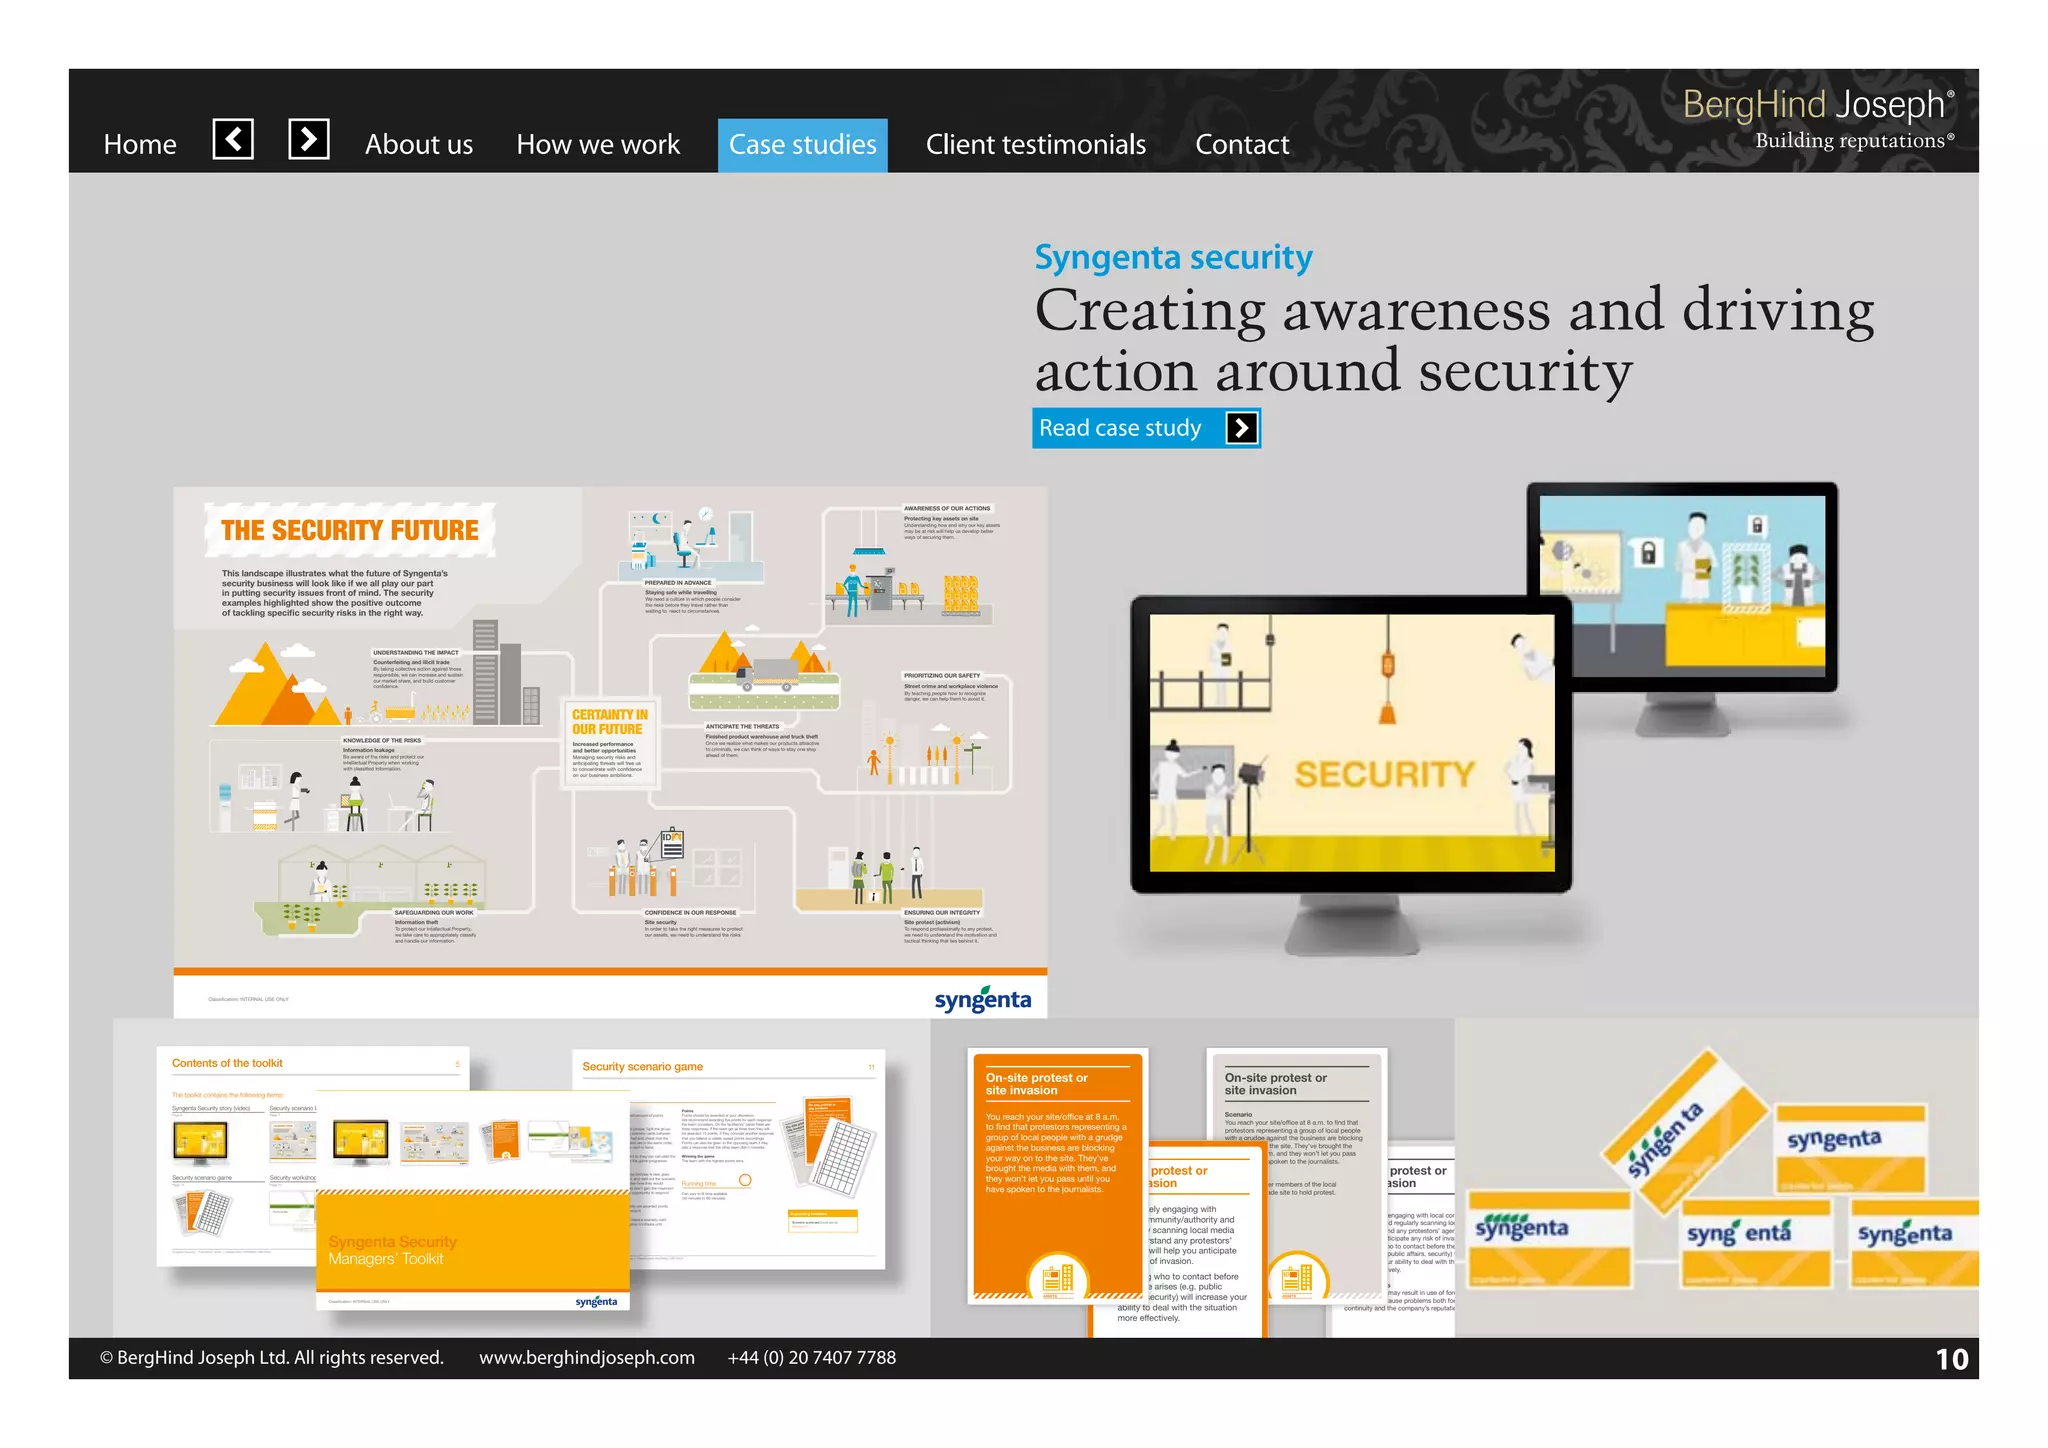
Task: Click the front monitor showing SECURITY video
Action: [1351, 745]
